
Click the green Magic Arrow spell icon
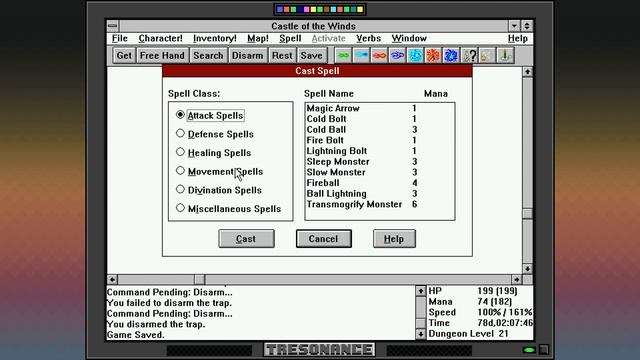344,55
